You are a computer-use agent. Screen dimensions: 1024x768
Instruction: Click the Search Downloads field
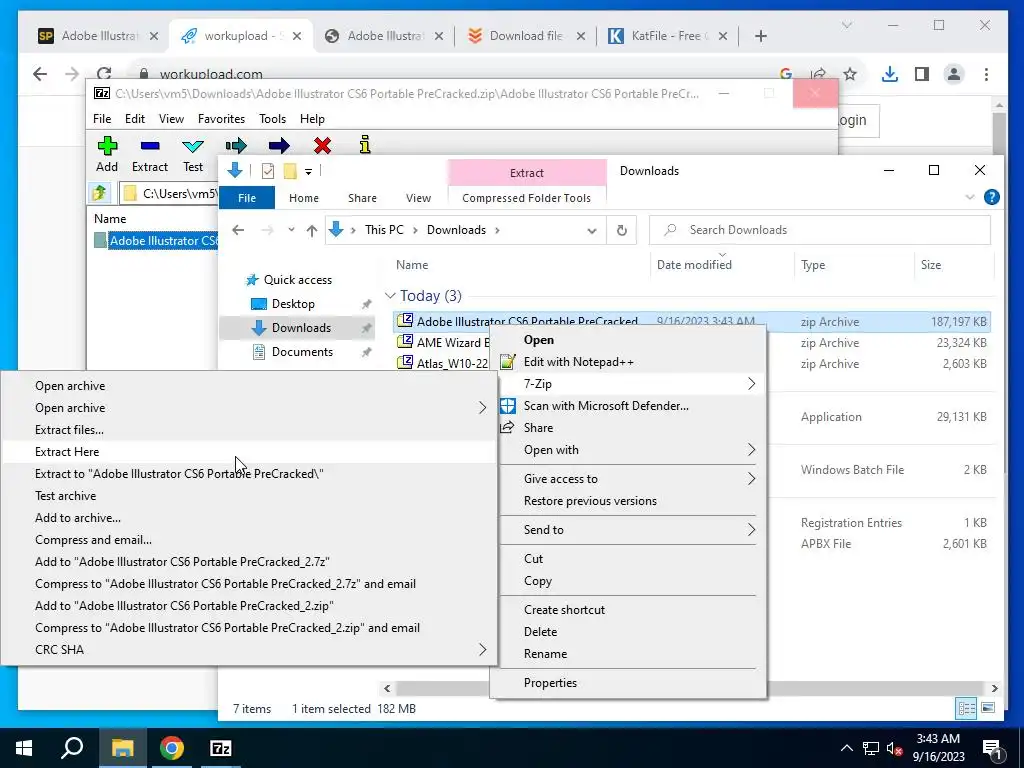(x=820, y=230)
